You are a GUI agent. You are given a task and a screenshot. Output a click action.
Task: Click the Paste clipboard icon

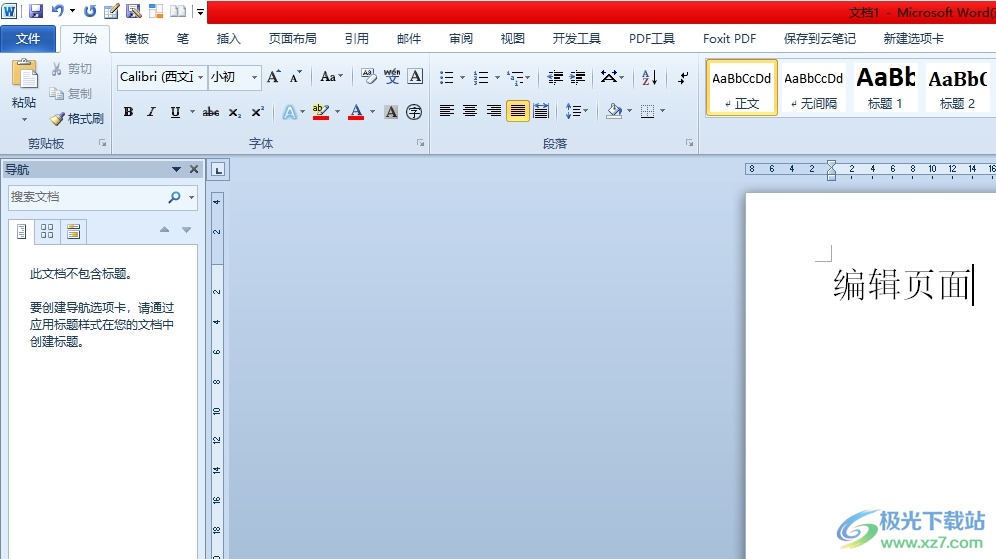tap(25, 74)
